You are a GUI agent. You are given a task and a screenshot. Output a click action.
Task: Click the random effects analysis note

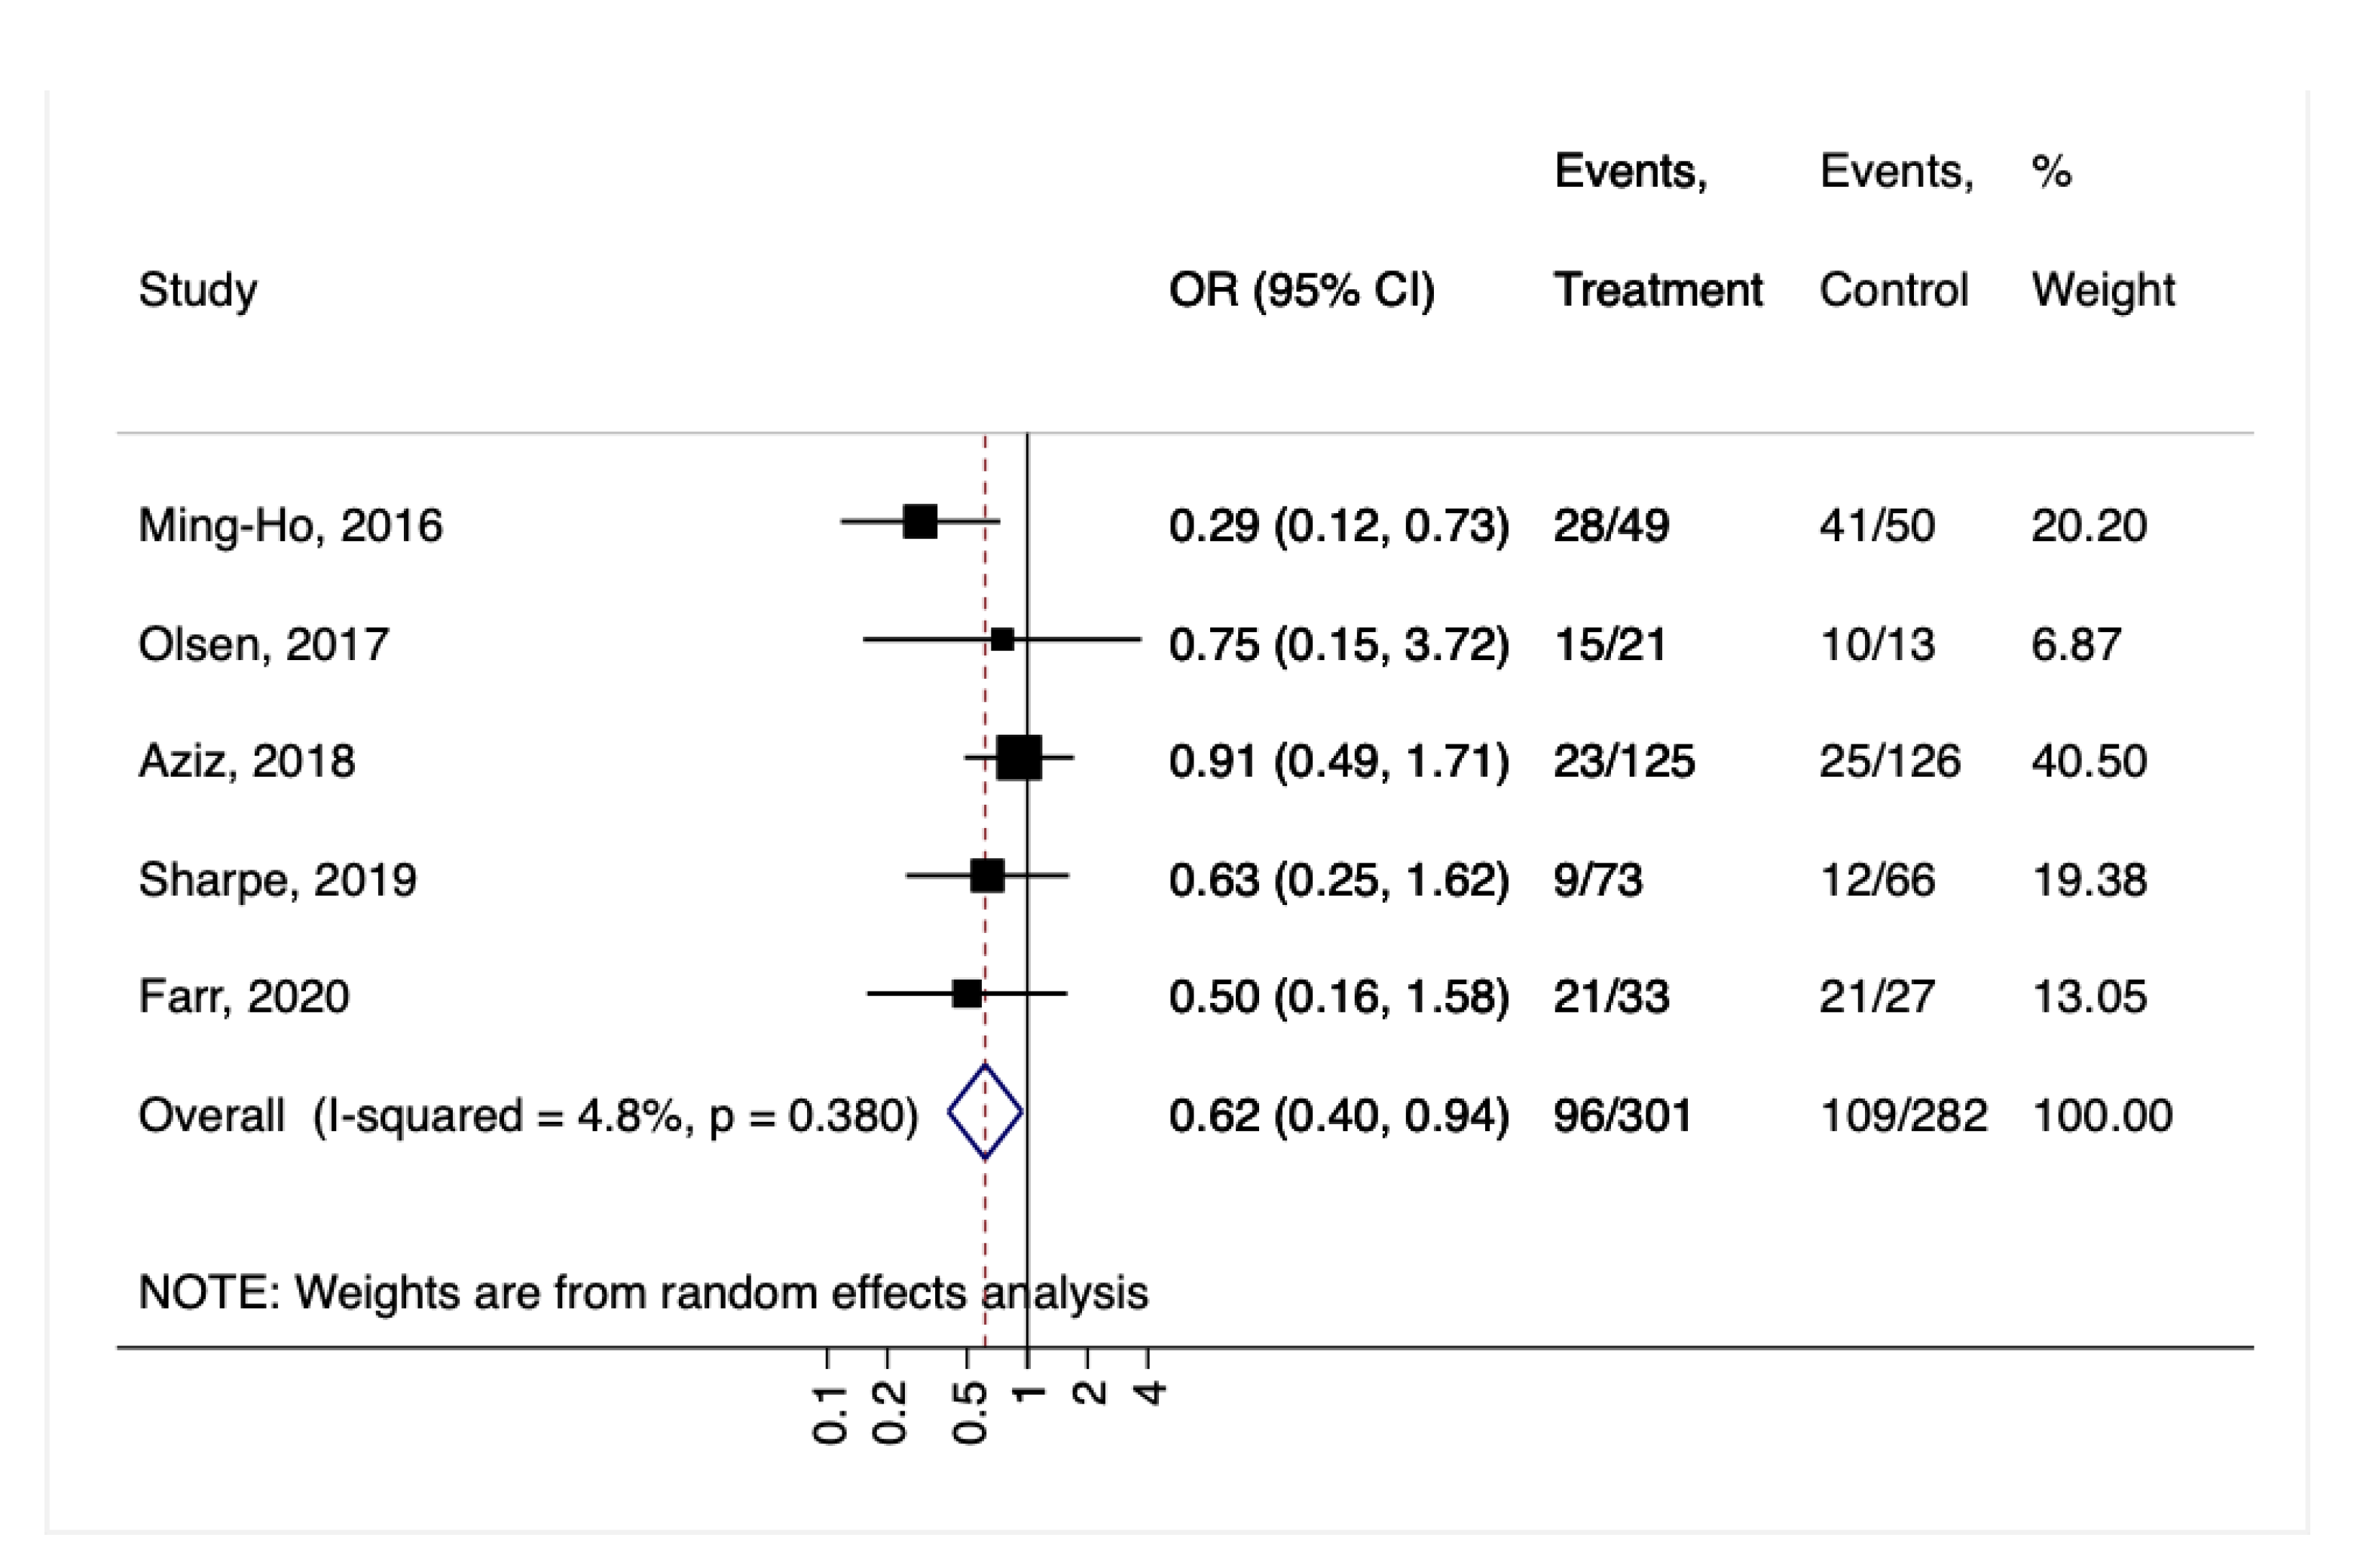coord(642,1292)
